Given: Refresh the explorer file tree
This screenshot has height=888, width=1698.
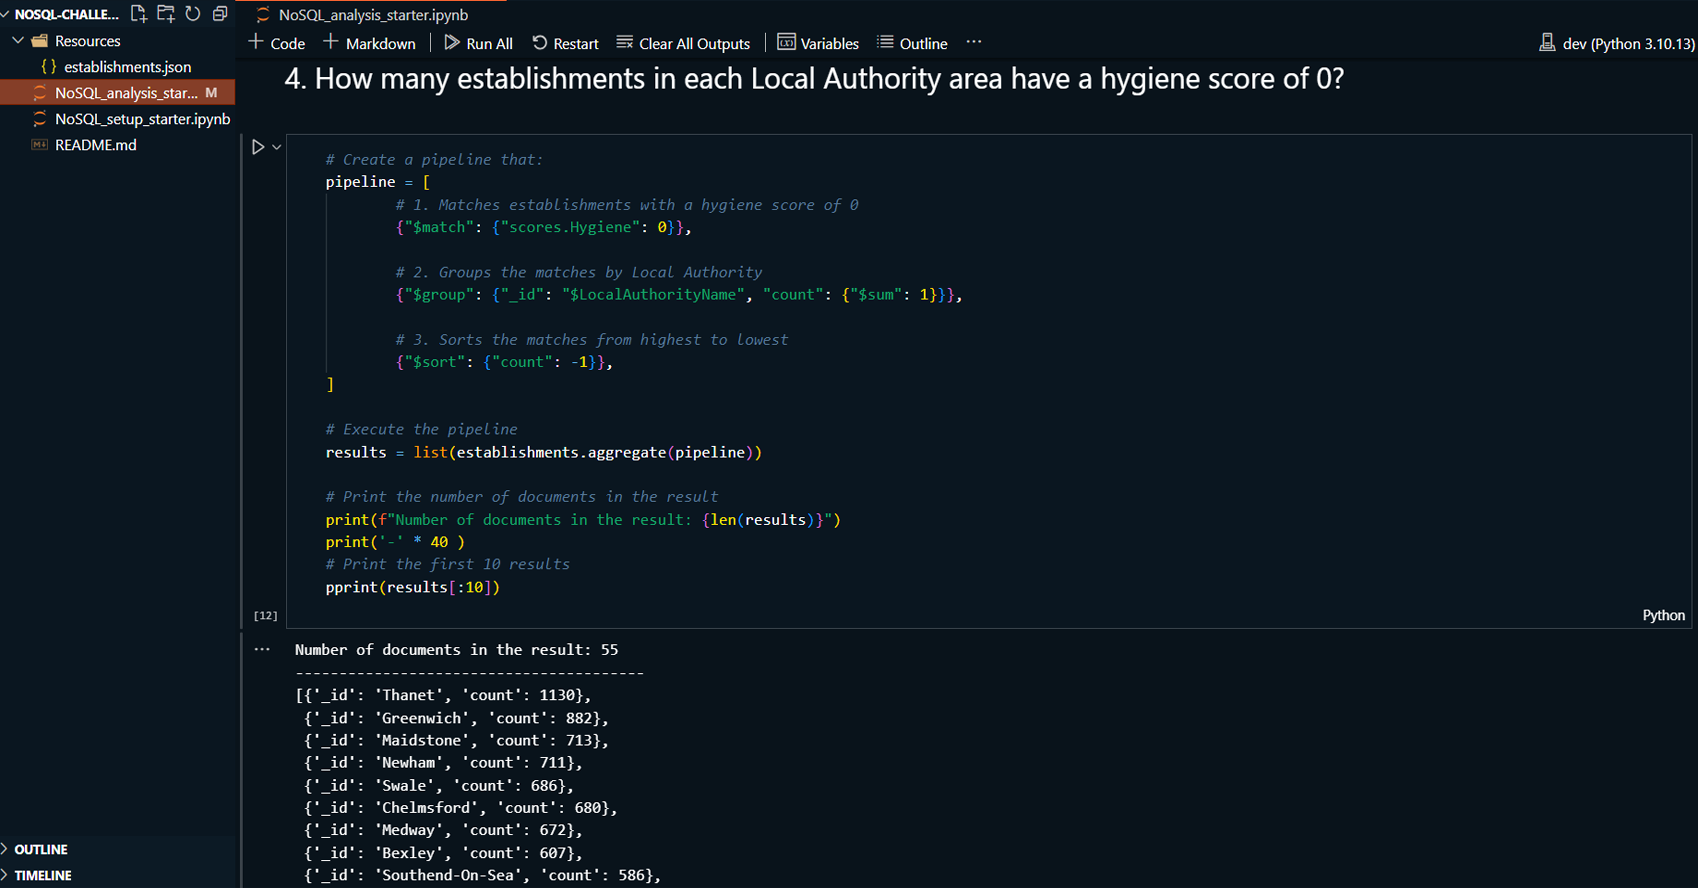Looking at the screenshot, I should coord(193,14).
